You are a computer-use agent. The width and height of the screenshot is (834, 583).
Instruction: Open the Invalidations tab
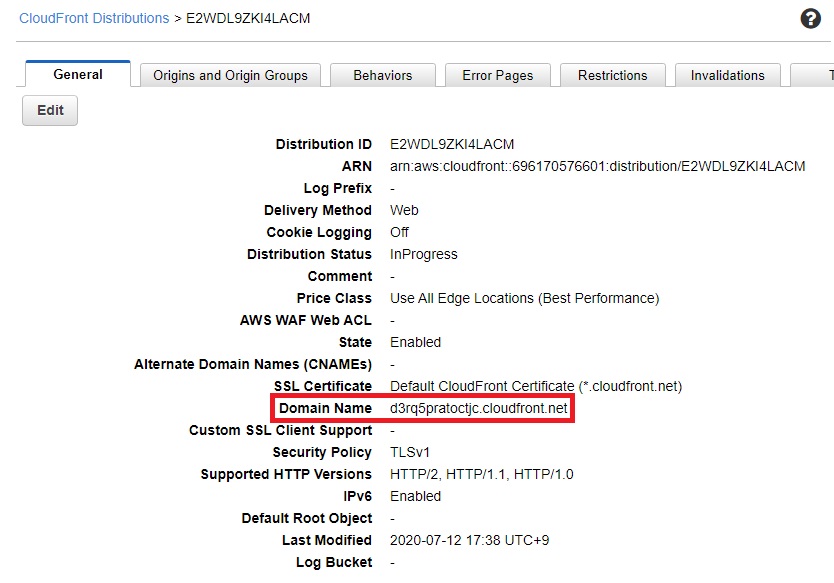[x=727, y=75]
